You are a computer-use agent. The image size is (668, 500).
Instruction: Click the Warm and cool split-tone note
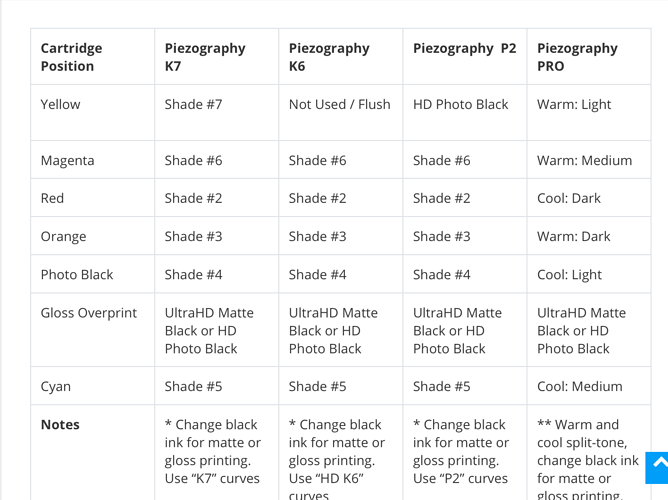click(x=588, y=460)
